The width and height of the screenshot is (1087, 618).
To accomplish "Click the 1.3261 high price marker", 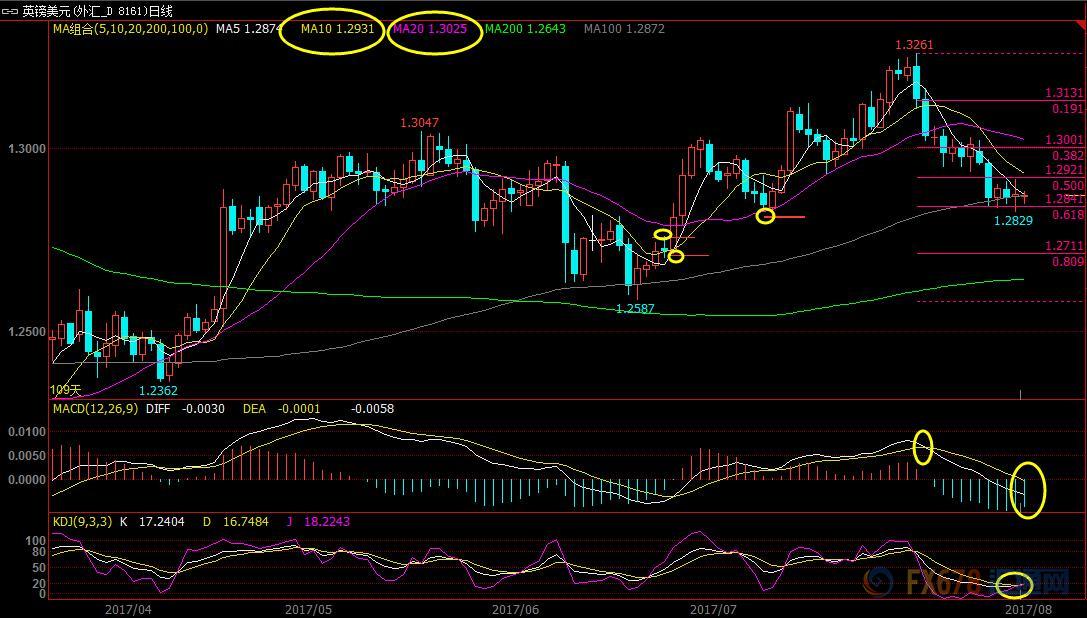I will coord(914,45).
